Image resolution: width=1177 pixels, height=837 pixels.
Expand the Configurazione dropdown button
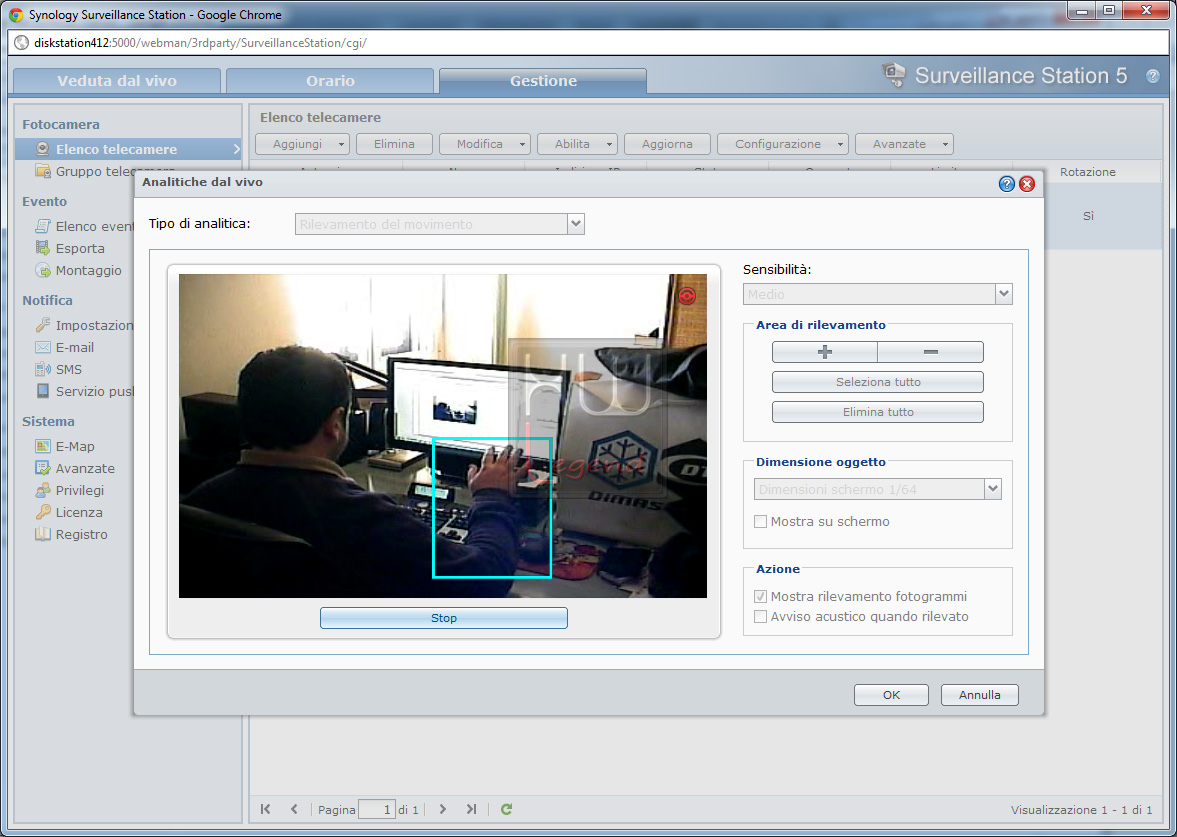(841, 144)
